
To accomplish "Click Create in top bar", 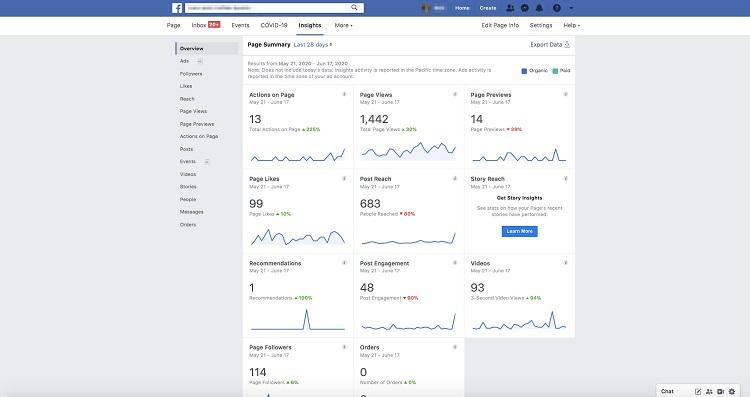I will (x=488, y=8).
